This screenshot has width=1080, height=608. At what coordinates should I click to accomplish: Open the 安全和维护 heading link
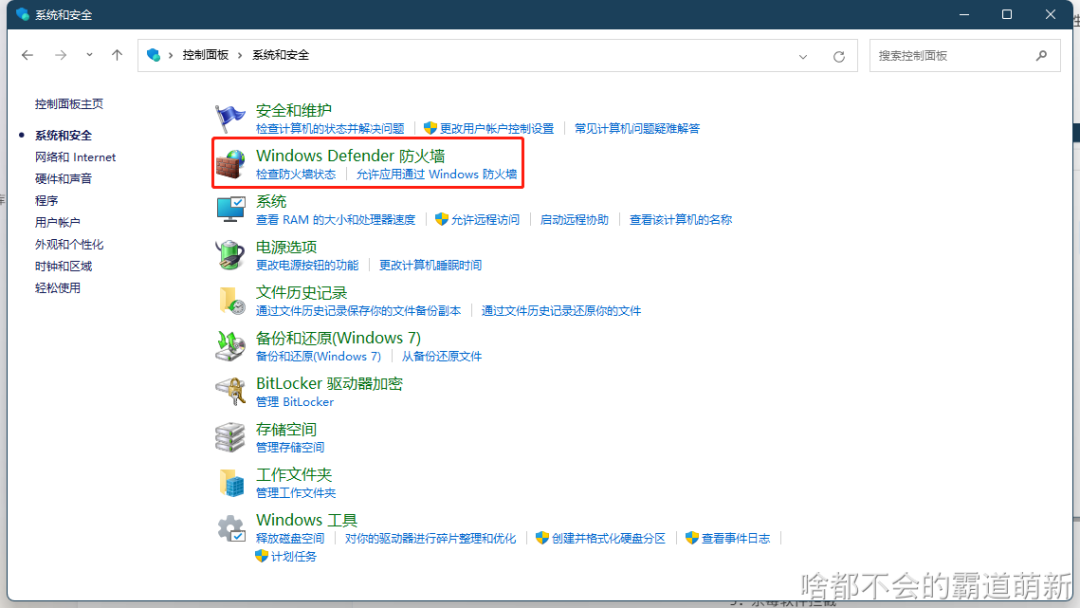pos(293,110)
